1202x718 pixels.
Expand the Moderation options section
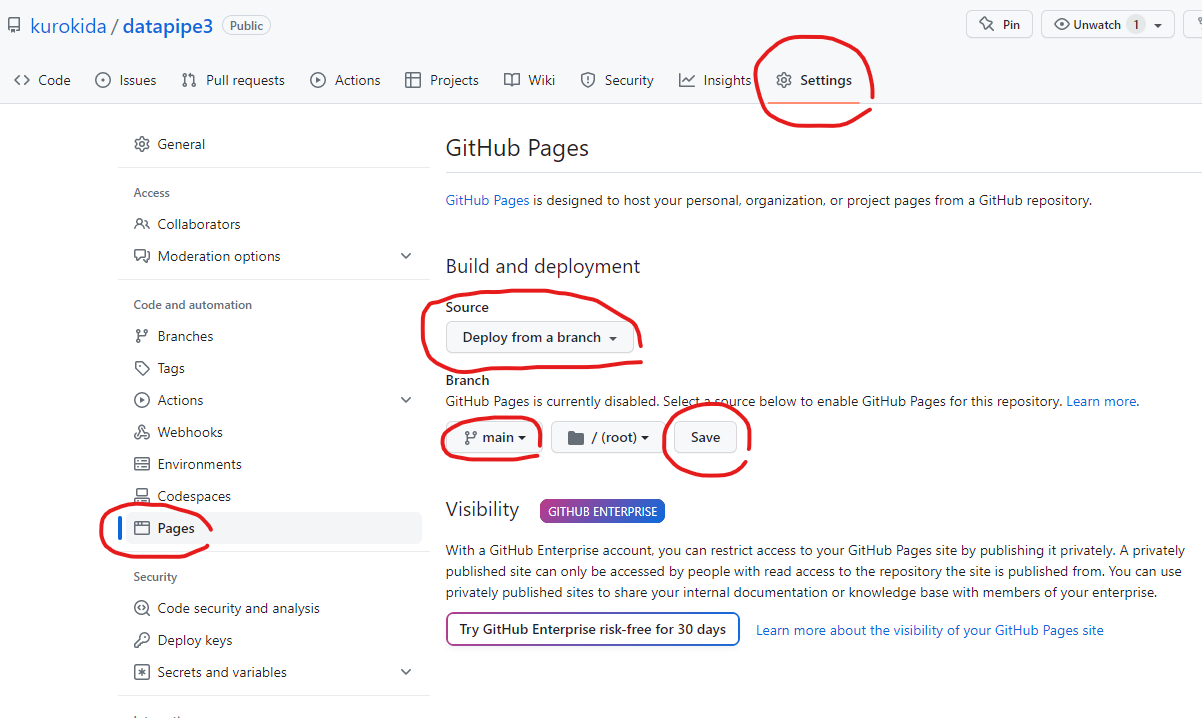tap(406, 256)
